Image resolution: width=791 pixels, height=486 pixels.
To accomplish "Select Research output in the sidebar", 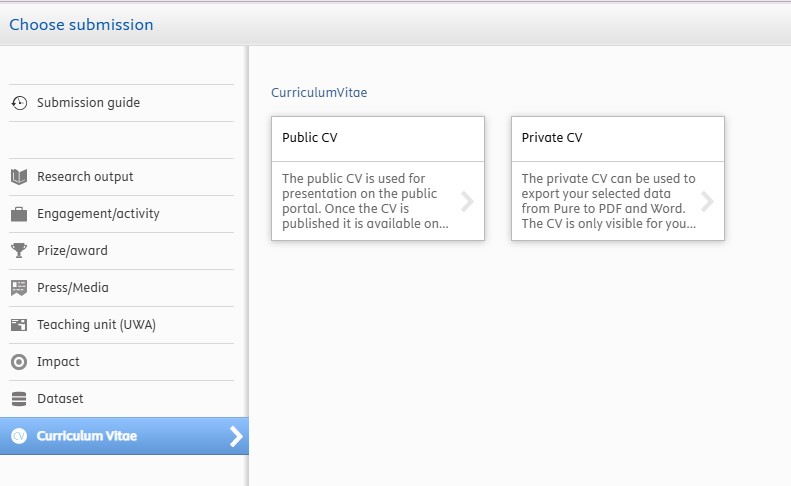I will coord(85,177).
